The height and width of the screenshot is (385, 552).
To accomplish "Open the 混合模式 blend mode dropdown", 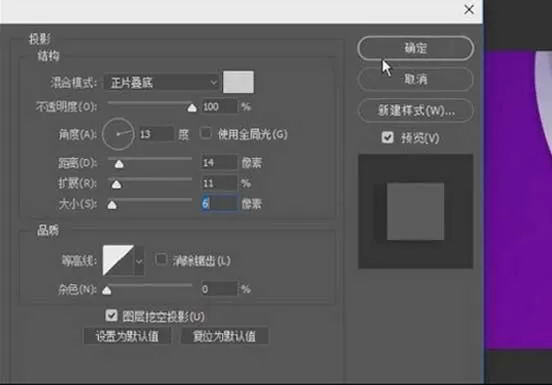I will click(162, 83).
